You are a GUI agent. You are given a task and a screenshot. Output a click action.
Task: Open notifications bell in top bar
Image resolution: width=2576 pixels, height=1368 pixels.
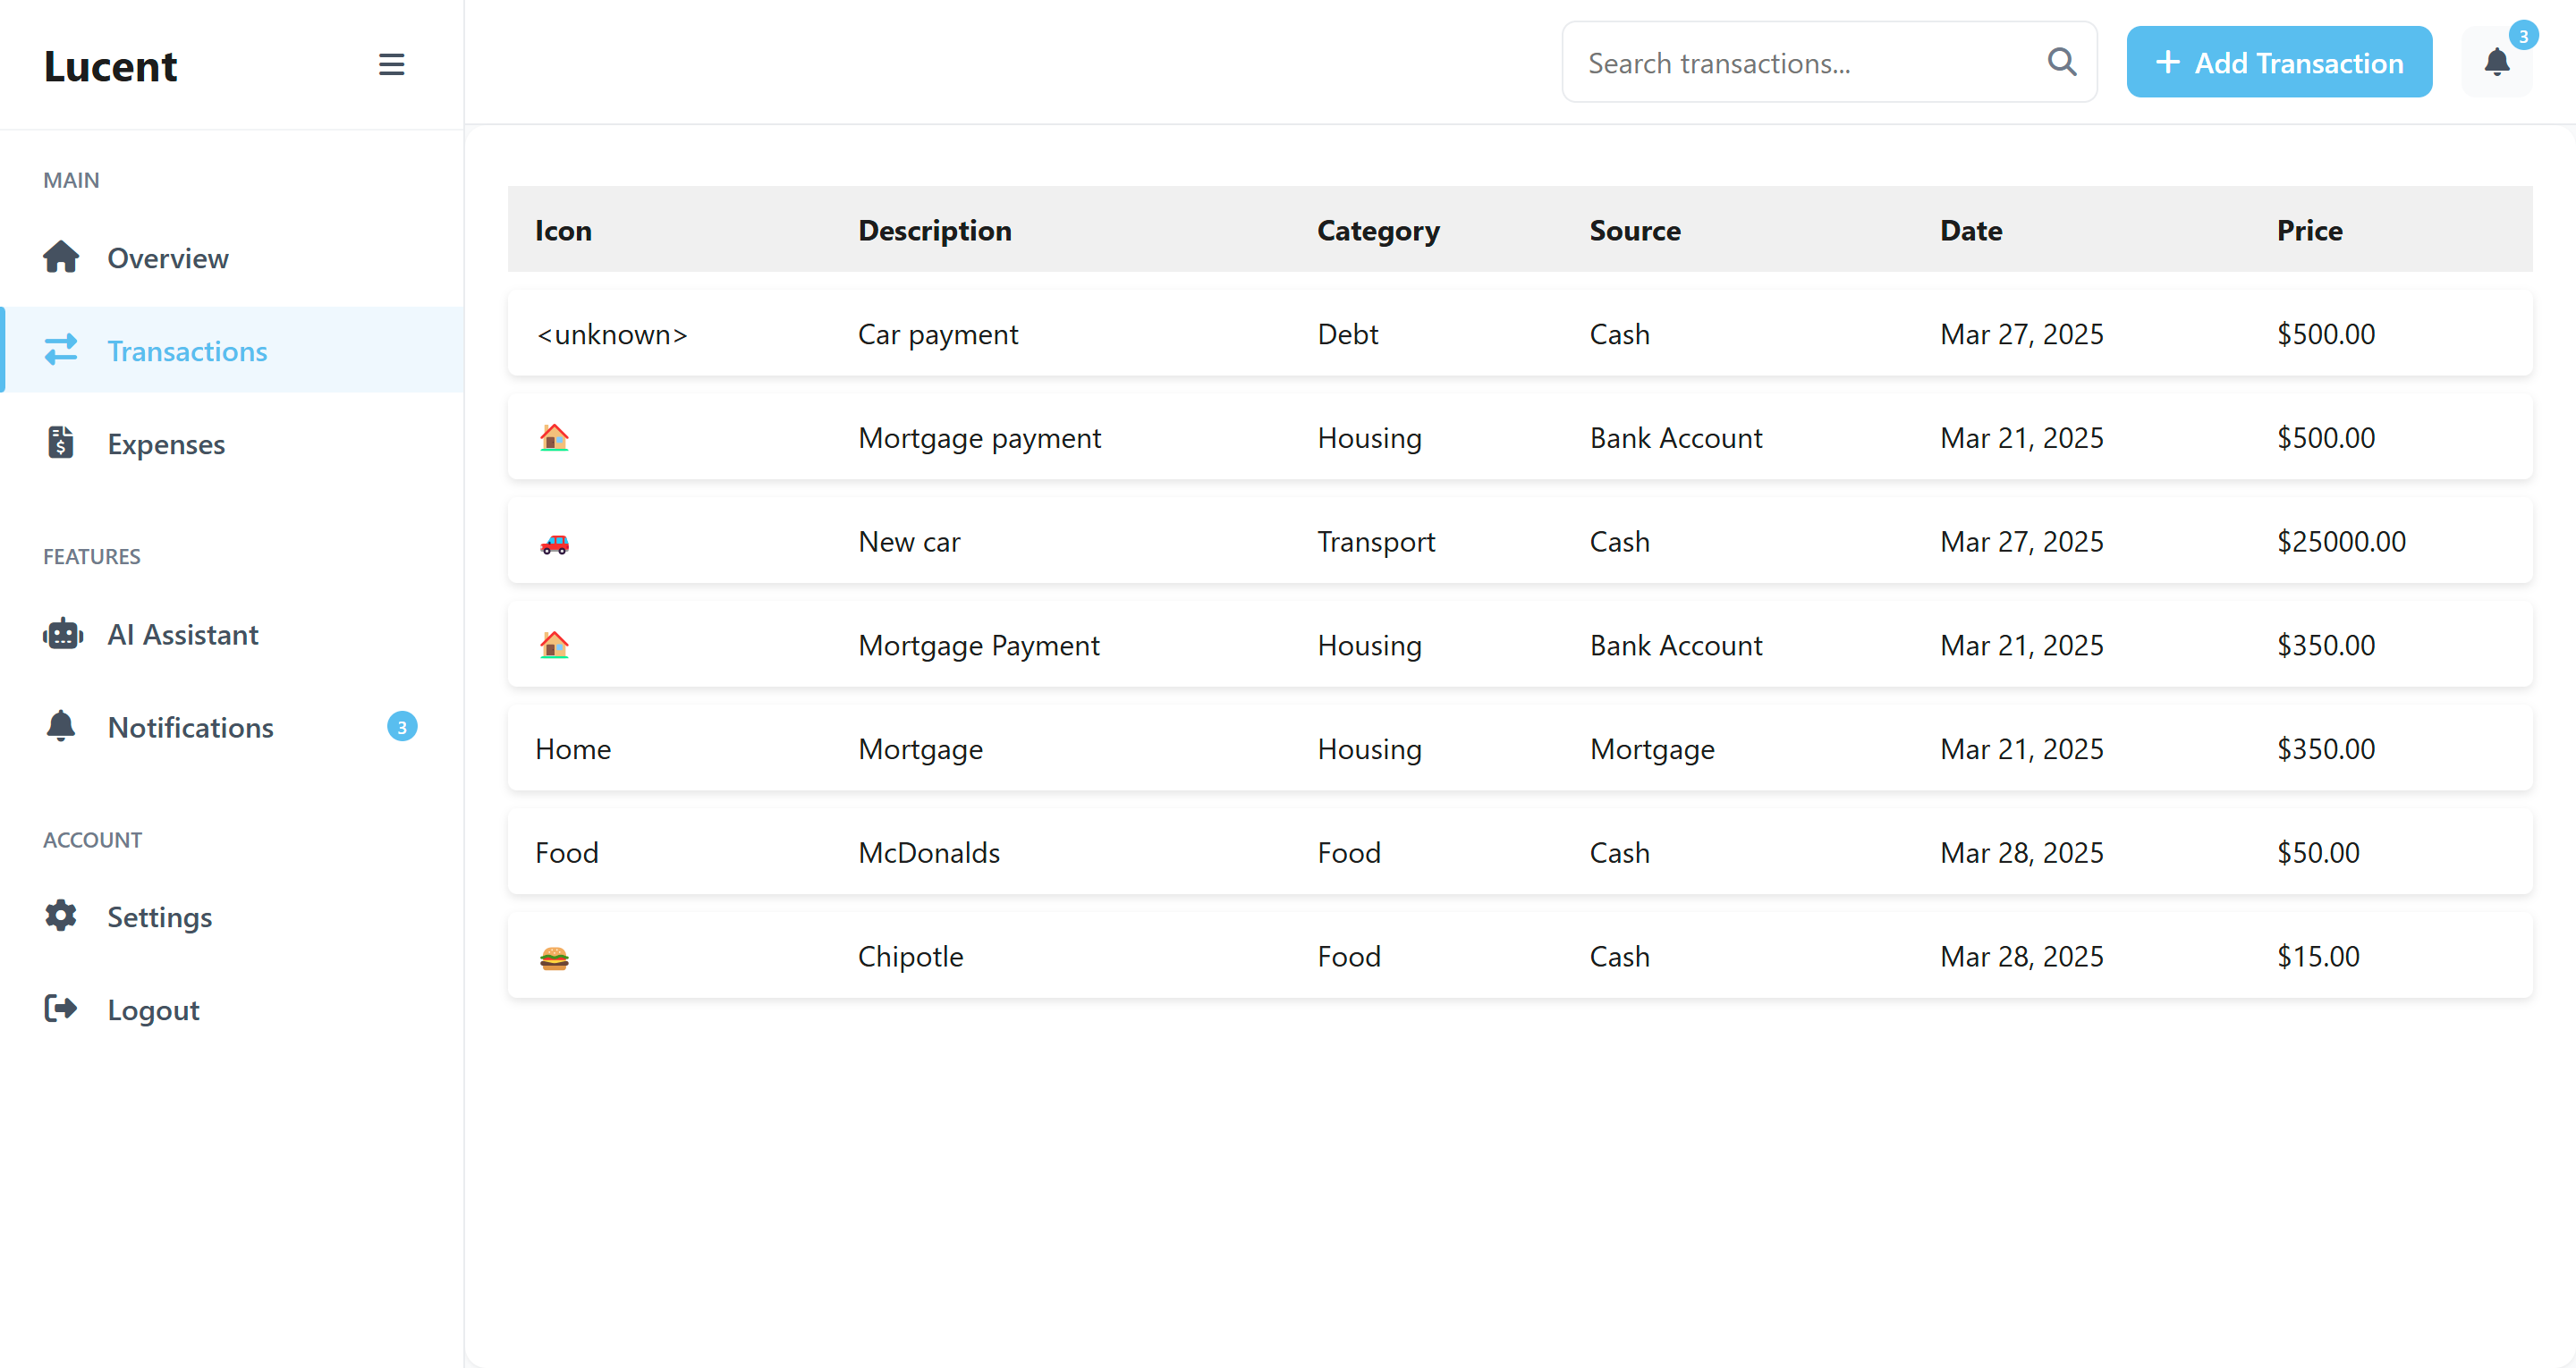coord(2496,62)
